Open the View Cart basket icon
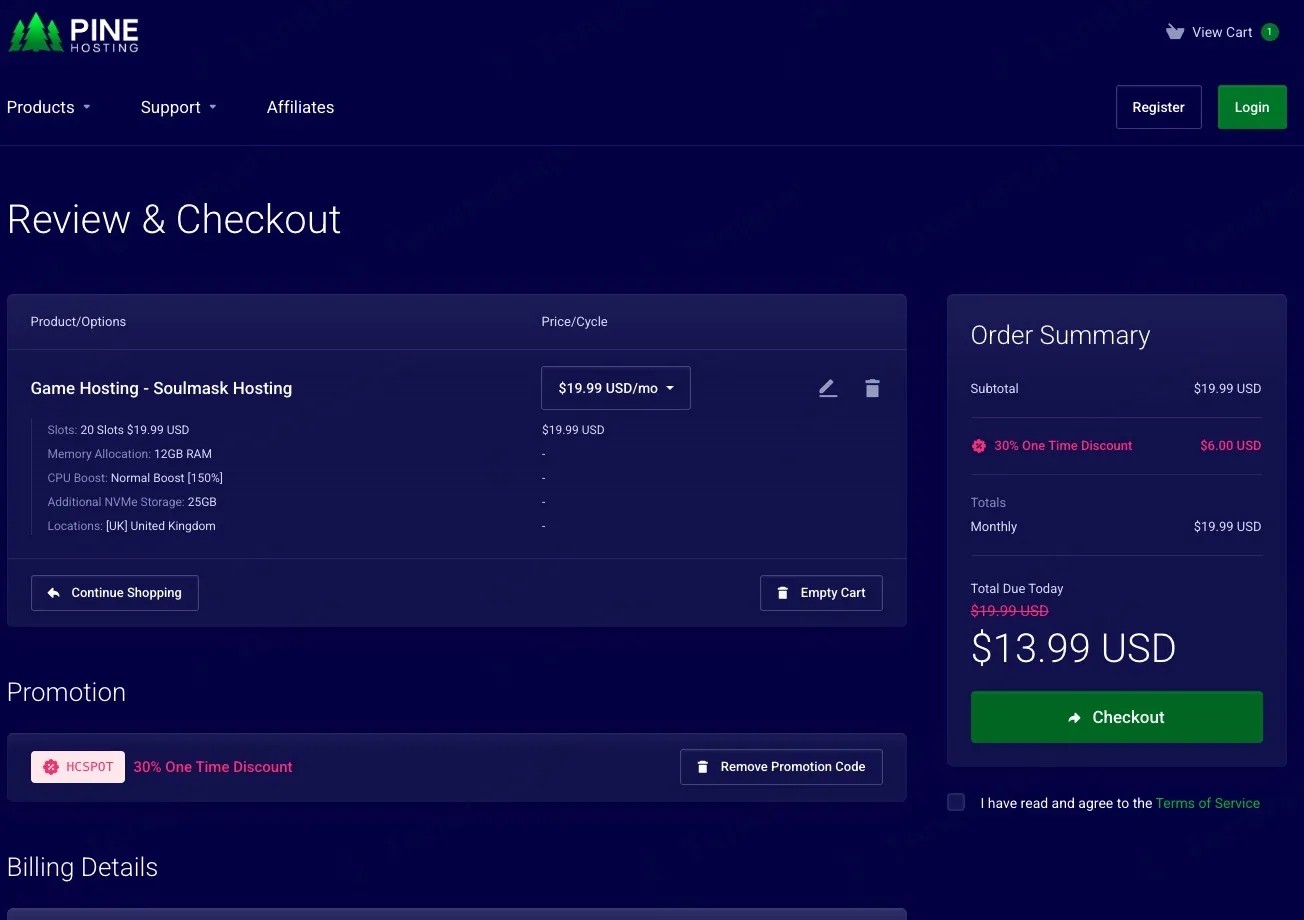Screen dimensions: 1304x920 (x=1175, y=32)
